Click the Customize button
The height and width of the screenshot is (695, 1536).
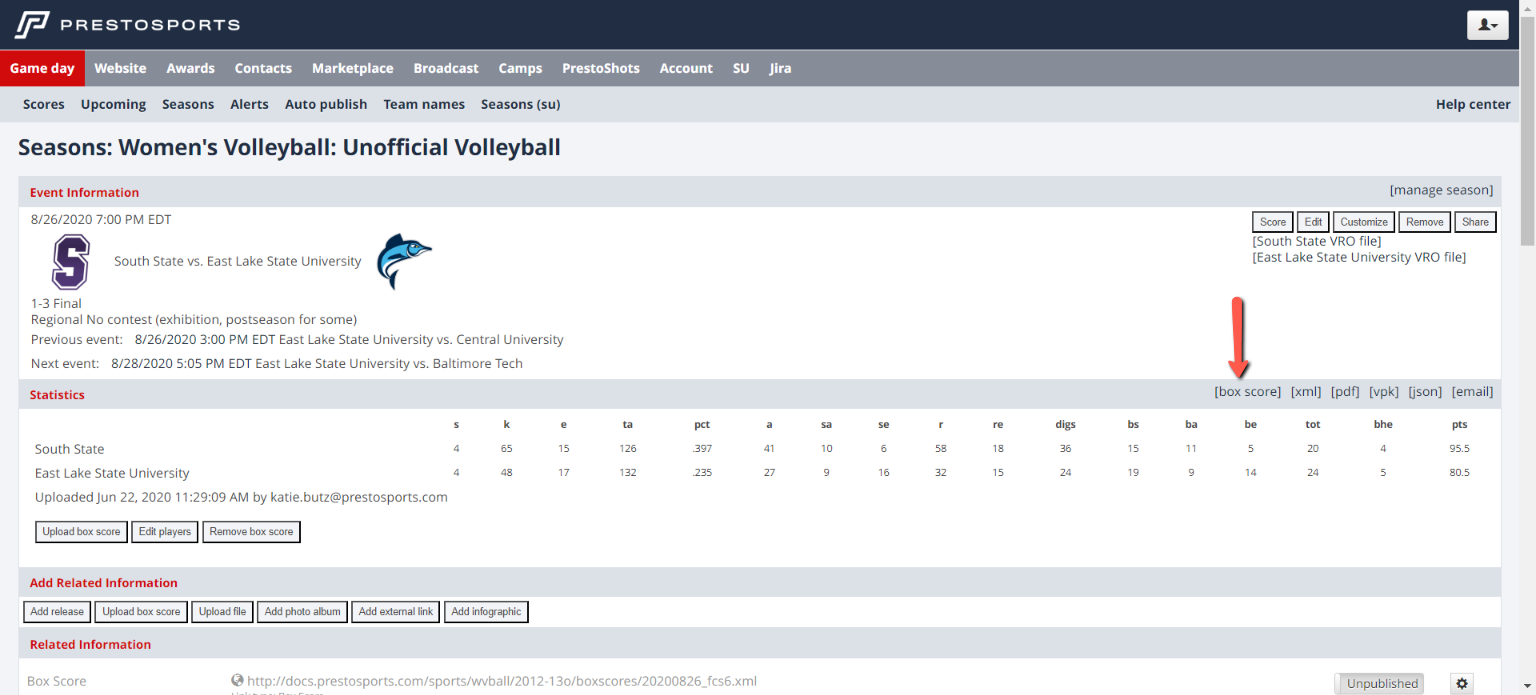coord(1364,222)
